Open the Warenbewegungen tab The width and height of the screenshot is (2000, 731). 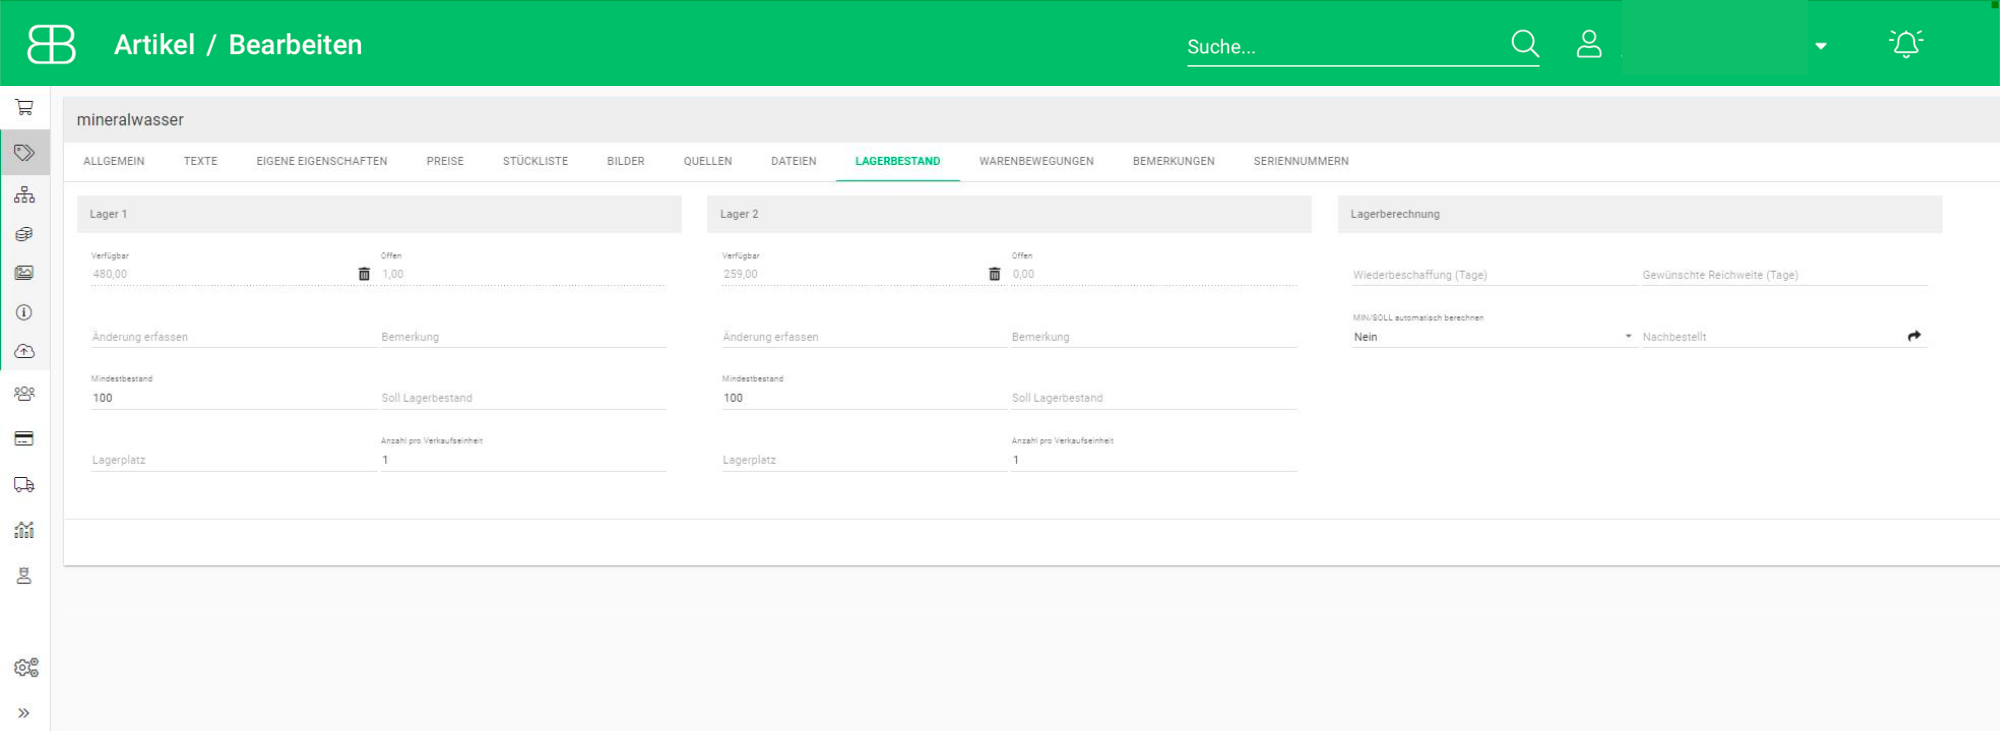(1036, 161)
